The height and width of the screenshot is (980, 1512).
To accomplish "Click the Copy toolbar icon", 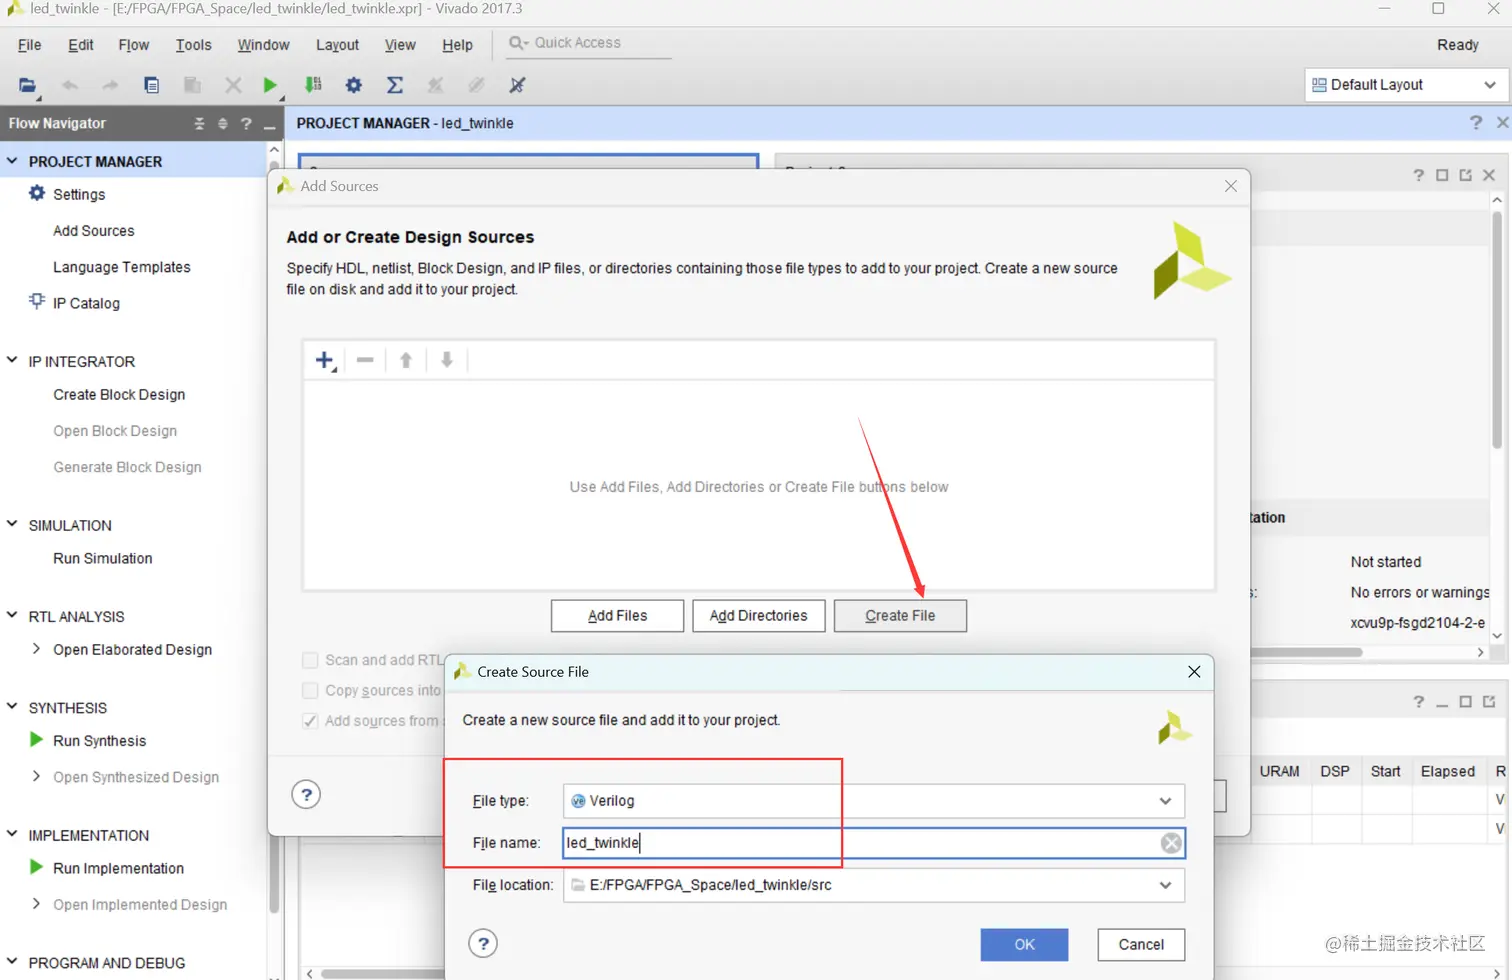I will coord(151,85).
